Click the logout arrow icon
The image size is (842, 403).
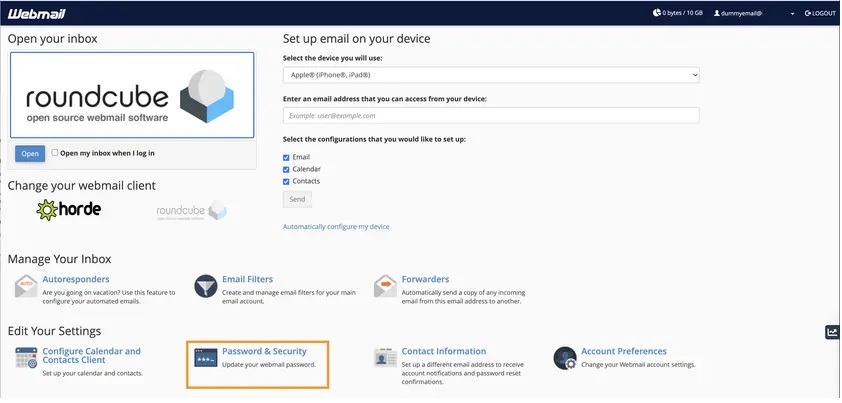(x=808, y=13)
